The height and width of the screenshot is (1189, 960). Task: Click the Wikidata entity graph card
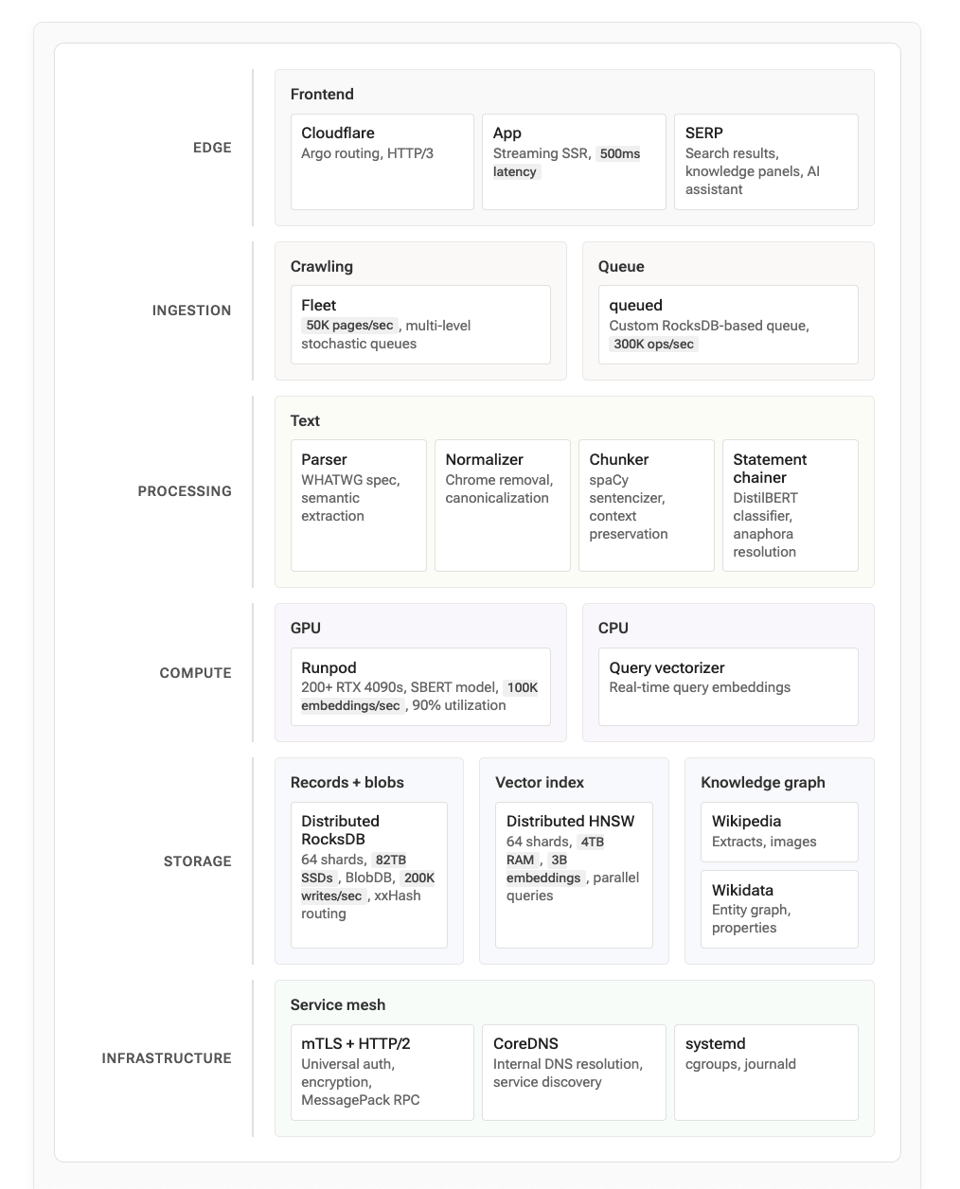pyautogui.click(x=778, y=908)
